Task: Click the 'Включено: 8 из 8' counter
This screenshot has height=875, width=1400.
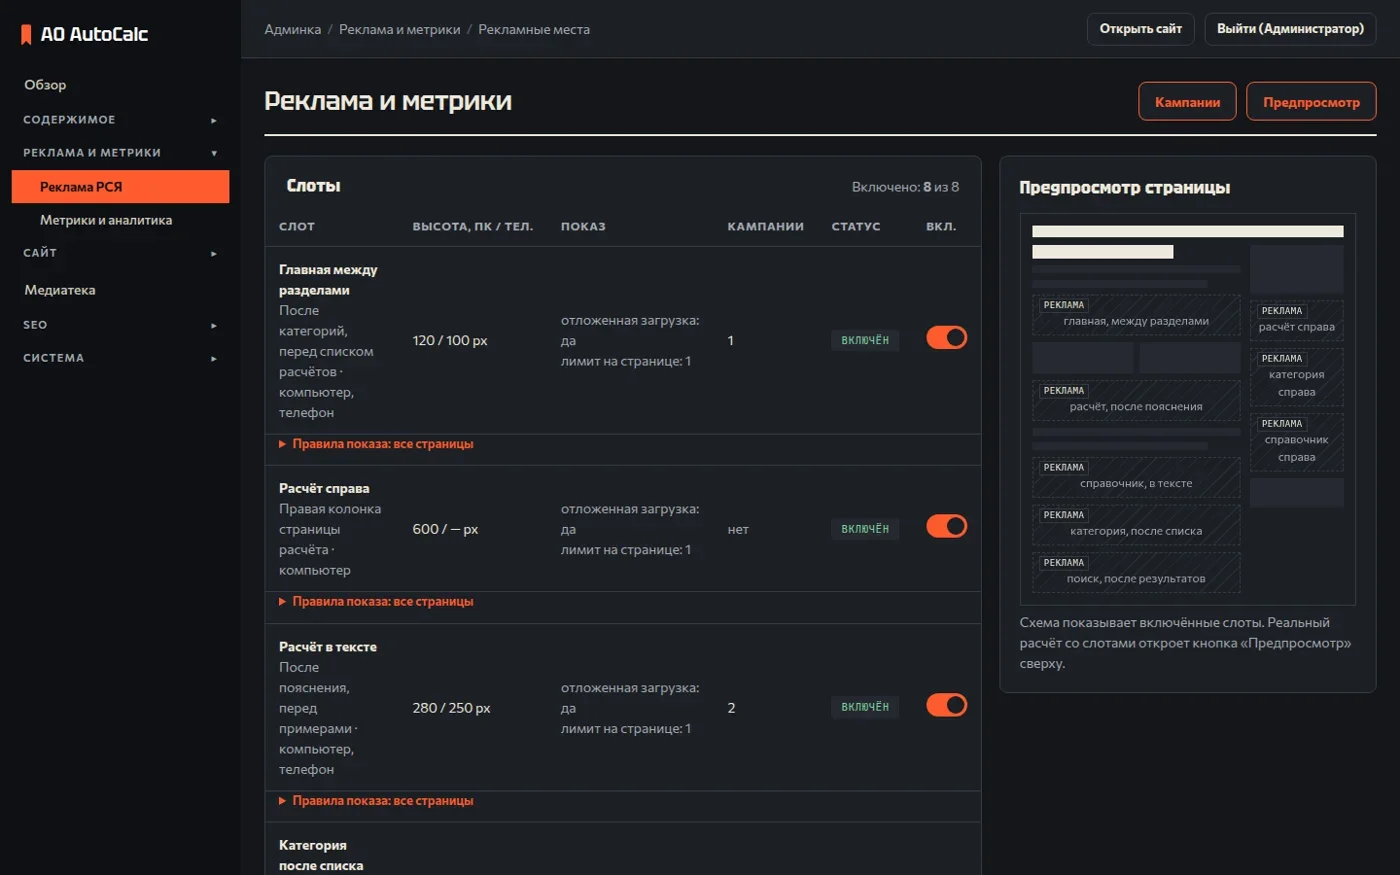Action: coord(905,187)
